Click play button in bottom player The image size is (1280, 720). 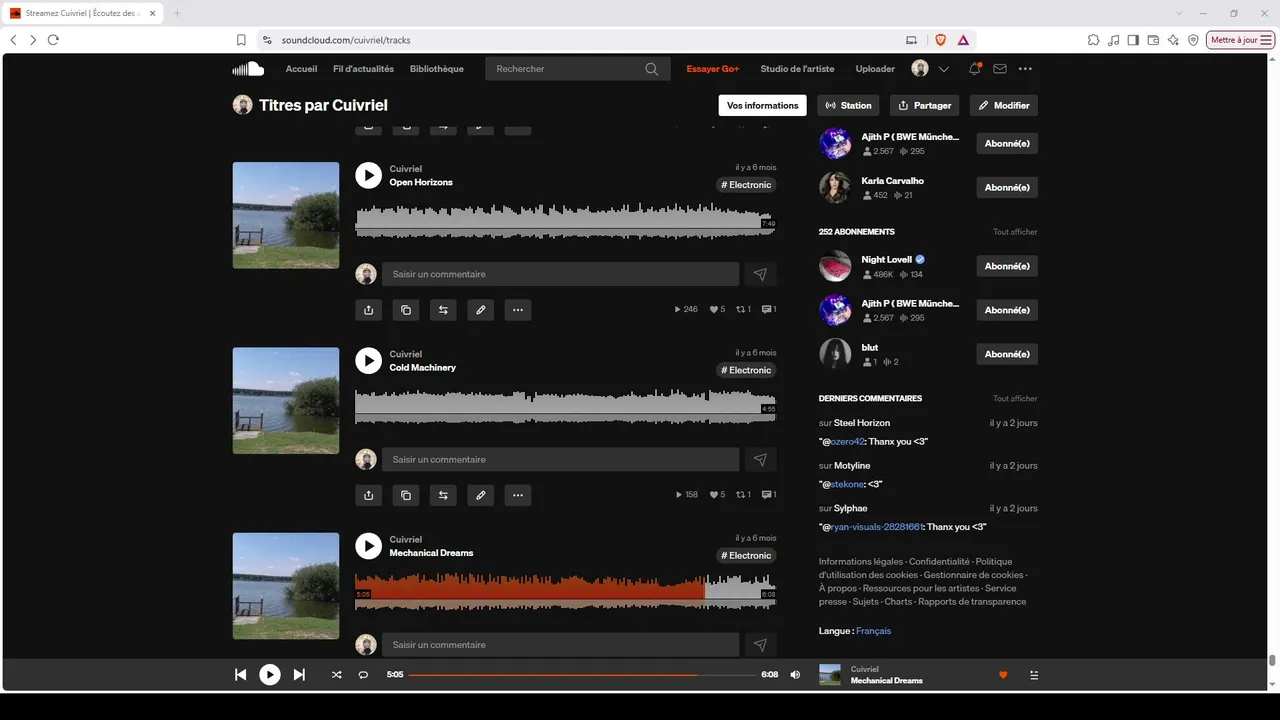(270, 675)
